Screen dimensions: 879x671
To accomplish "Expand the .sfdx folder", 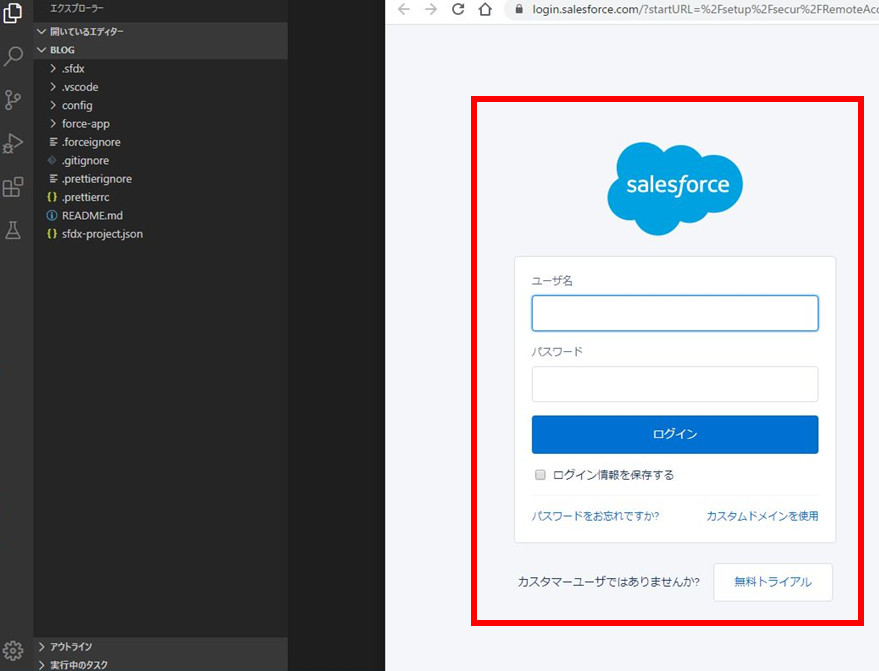I will click(74, 68).
